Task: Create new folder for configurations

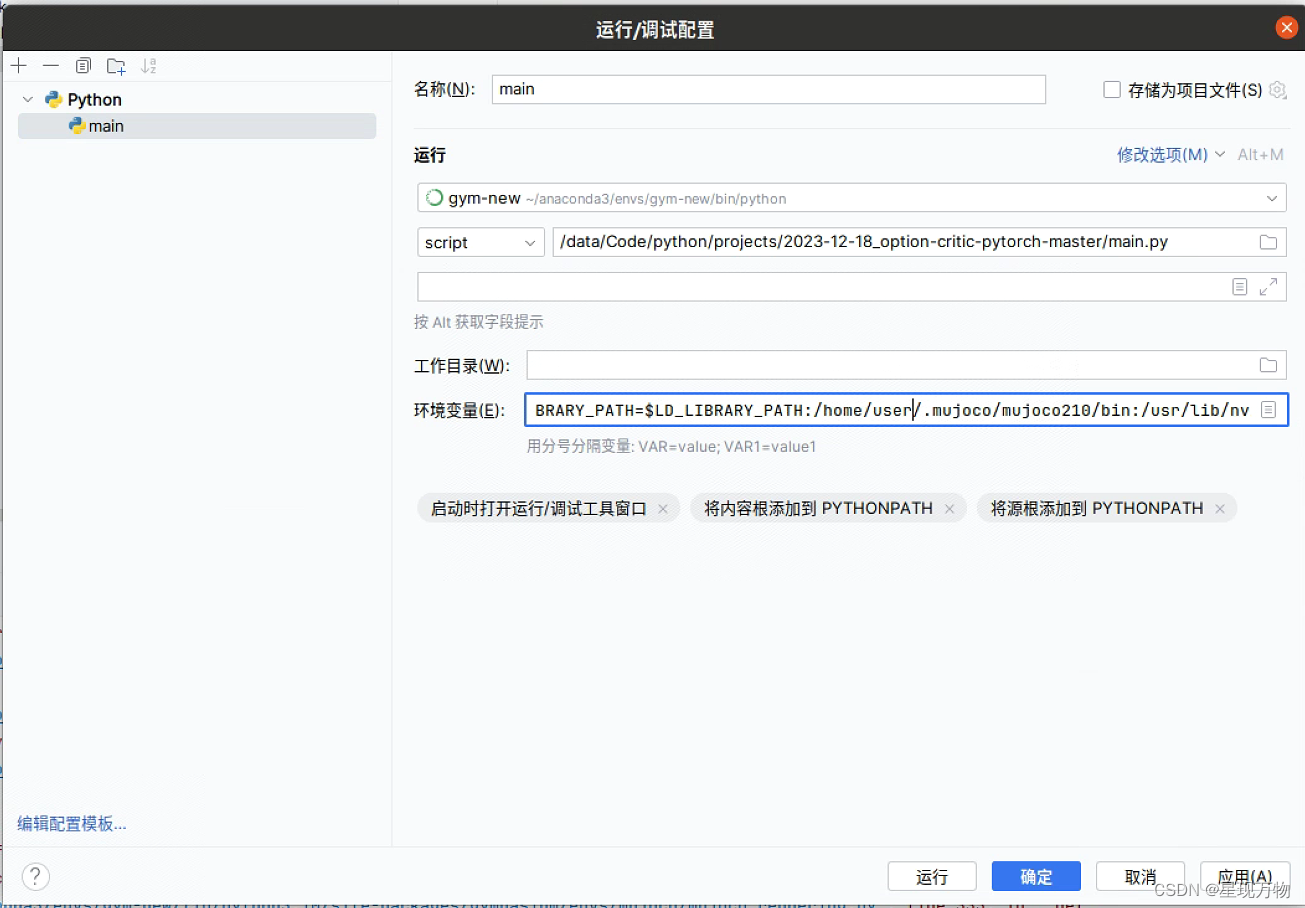Action: point(117,66)
